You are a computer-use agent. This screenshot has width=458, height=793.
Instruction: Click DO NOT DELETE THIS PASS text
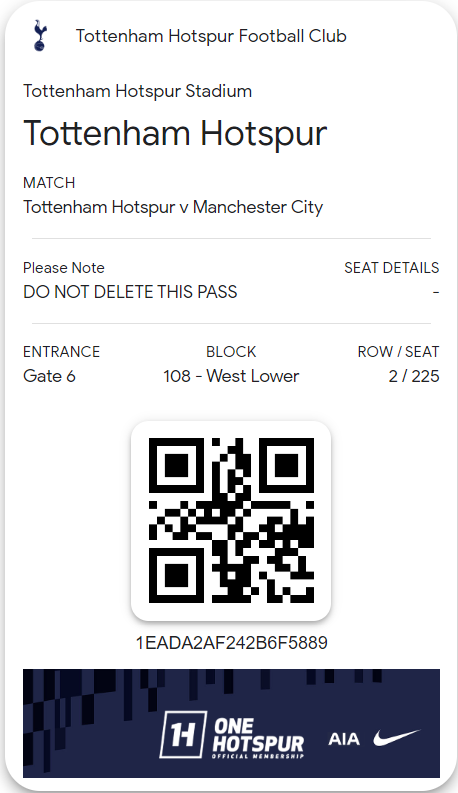[130, 292]
